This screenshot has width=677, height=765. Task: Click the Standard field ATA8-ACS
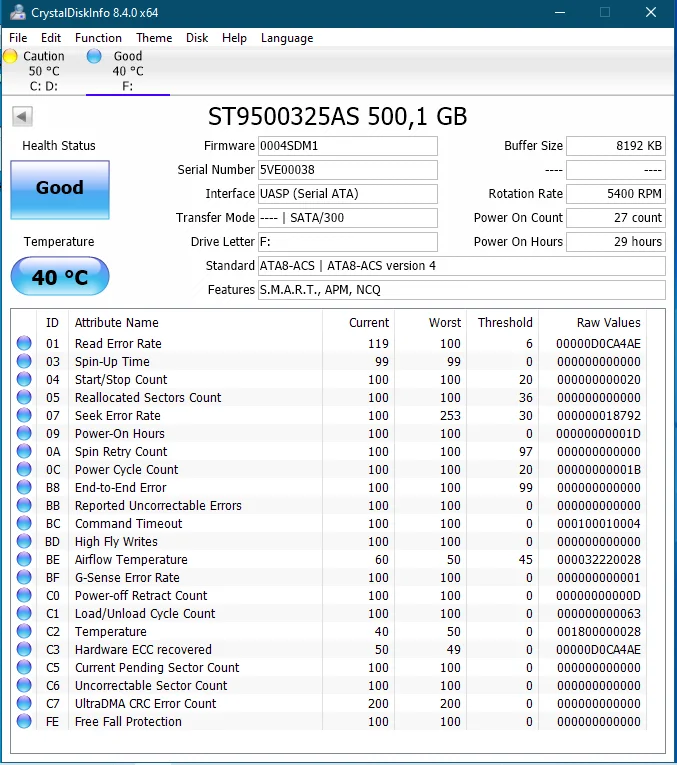tap(461, 266)
